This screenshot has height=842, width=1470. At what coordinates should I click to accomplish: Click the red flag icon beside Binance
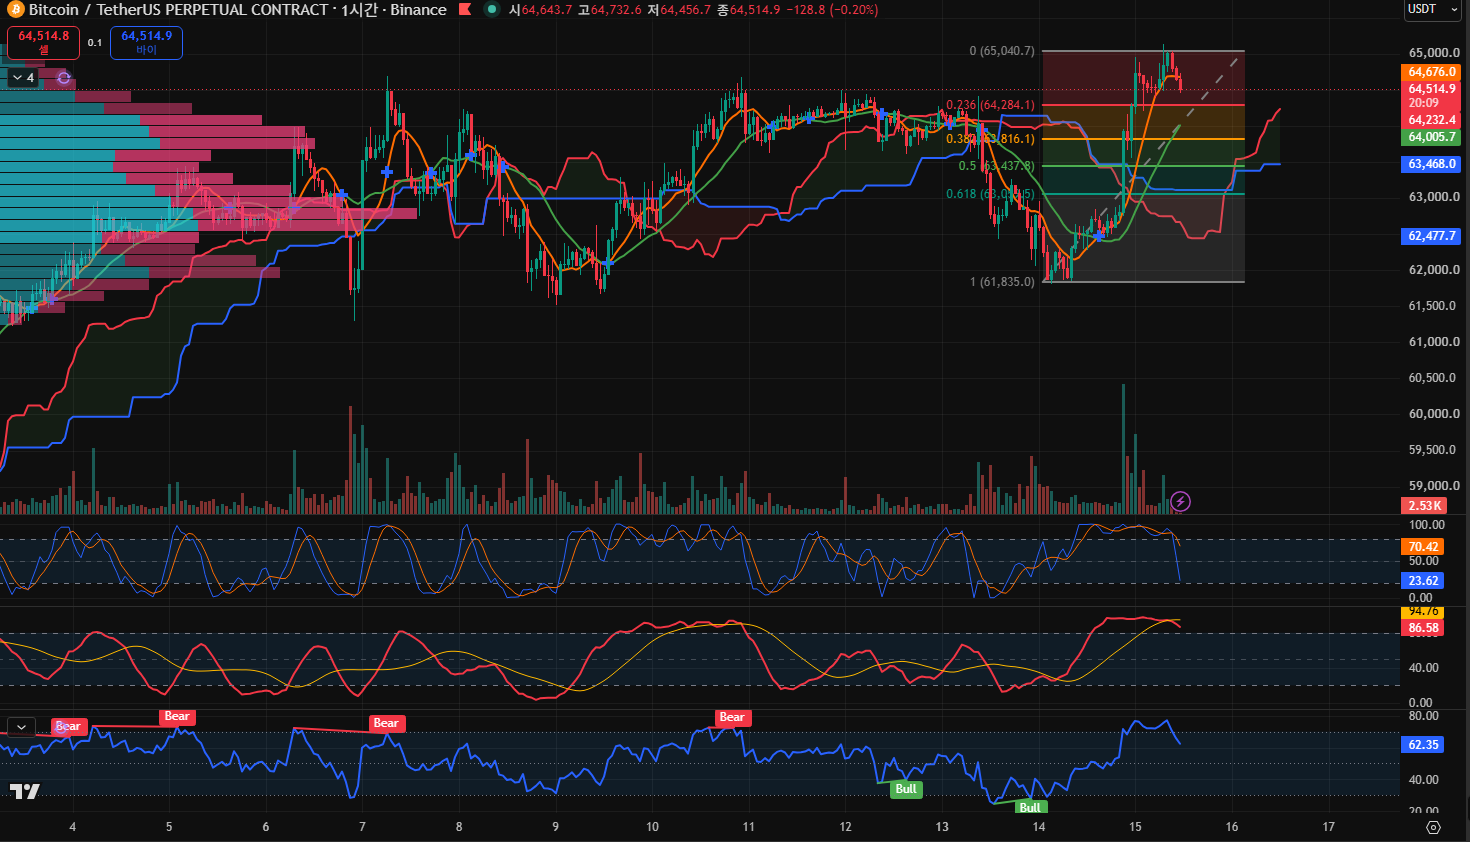pos(465,10)
